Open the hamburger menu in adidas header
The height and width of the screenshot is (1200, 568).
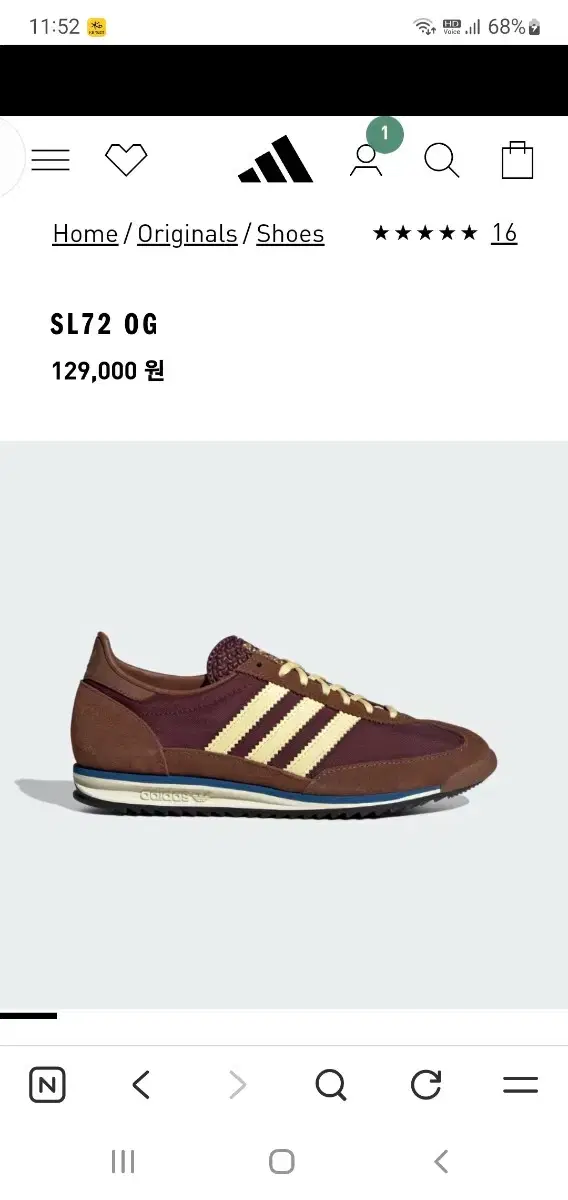[x=50, y=160]
